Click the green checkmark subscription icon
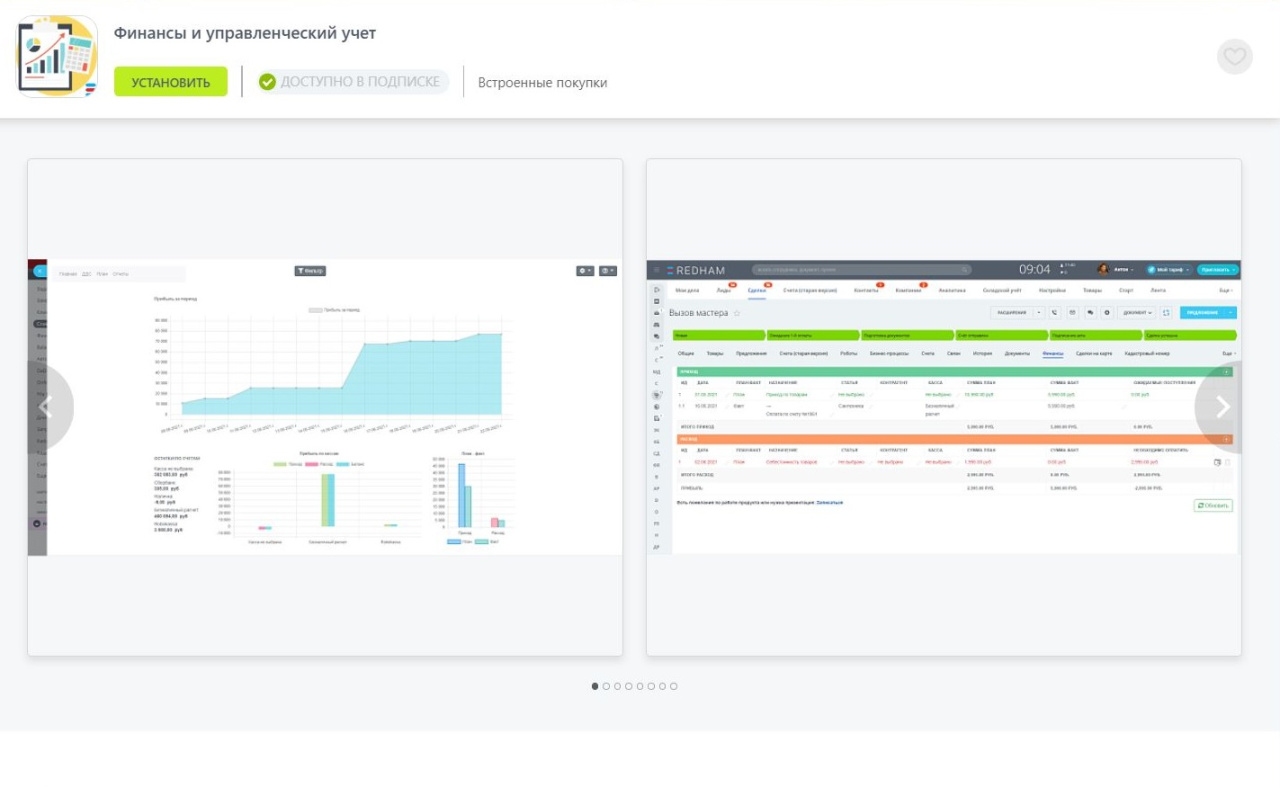1280x787 pixels. click(x=267, y=82)
